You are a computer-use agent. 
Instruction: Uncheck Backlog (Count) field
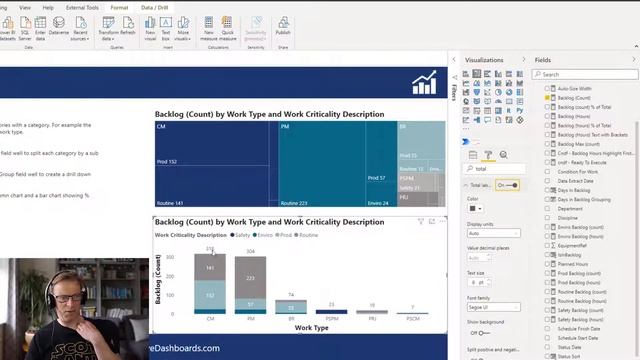[x=547, y=98]
